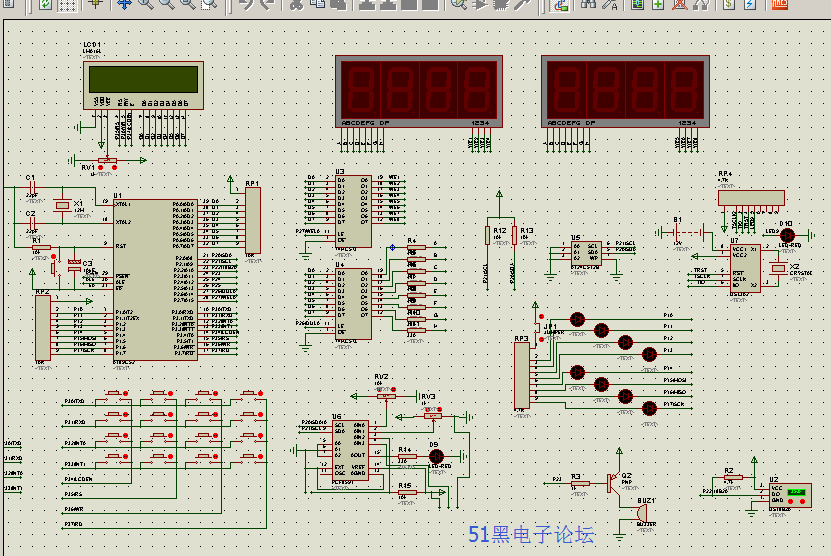This screenshot has width=831, height=556.
Task: Click the Block Copy icon
Action: click(x=367, y=4)
